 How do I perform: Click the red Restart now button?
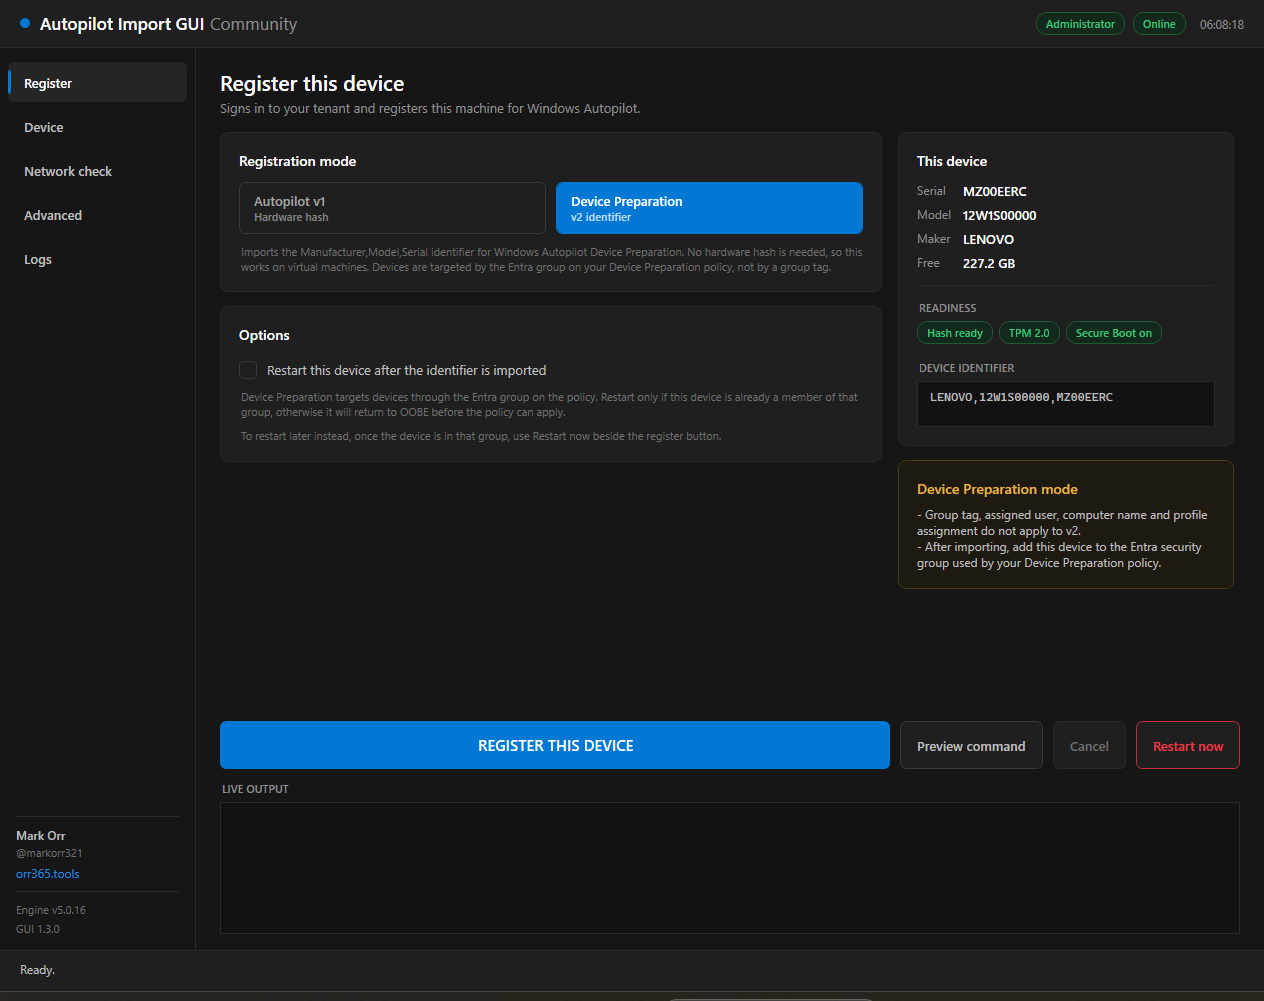(1188, 746)
